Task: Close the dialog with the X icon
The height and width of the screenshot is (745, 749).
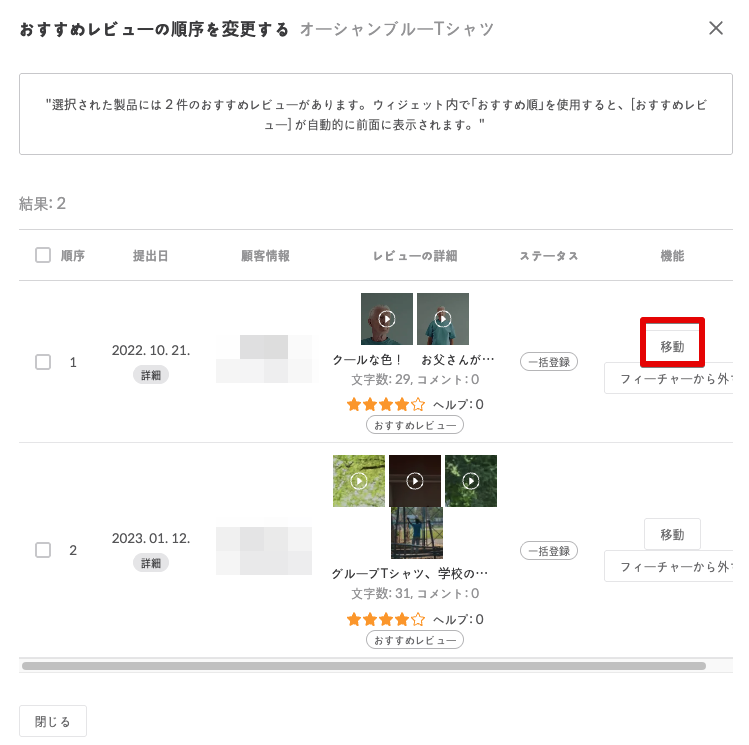Action: pos(716,28)
